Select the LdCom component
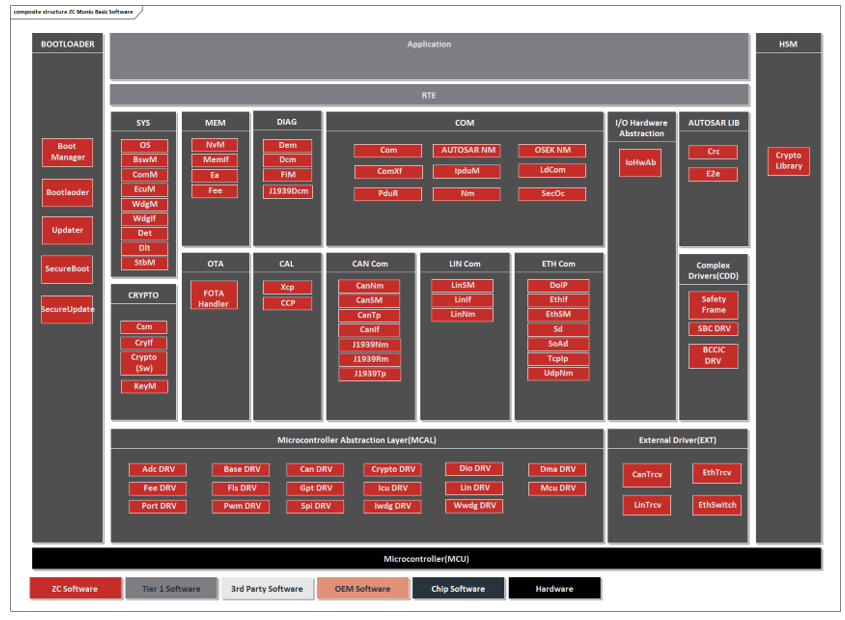Viewport: 845px width, 620px height. [552, 170]
